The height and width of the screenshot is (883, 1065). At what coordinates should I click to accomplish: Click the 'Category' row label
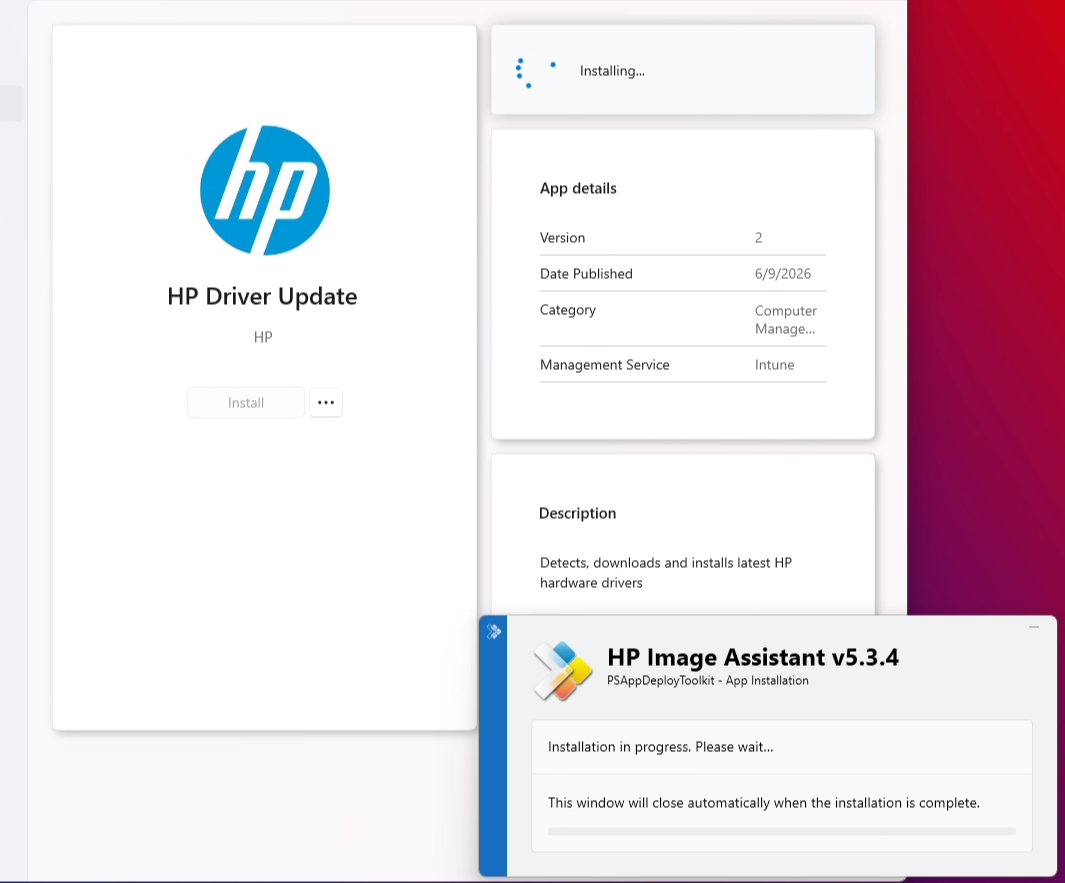coord(568,310)
